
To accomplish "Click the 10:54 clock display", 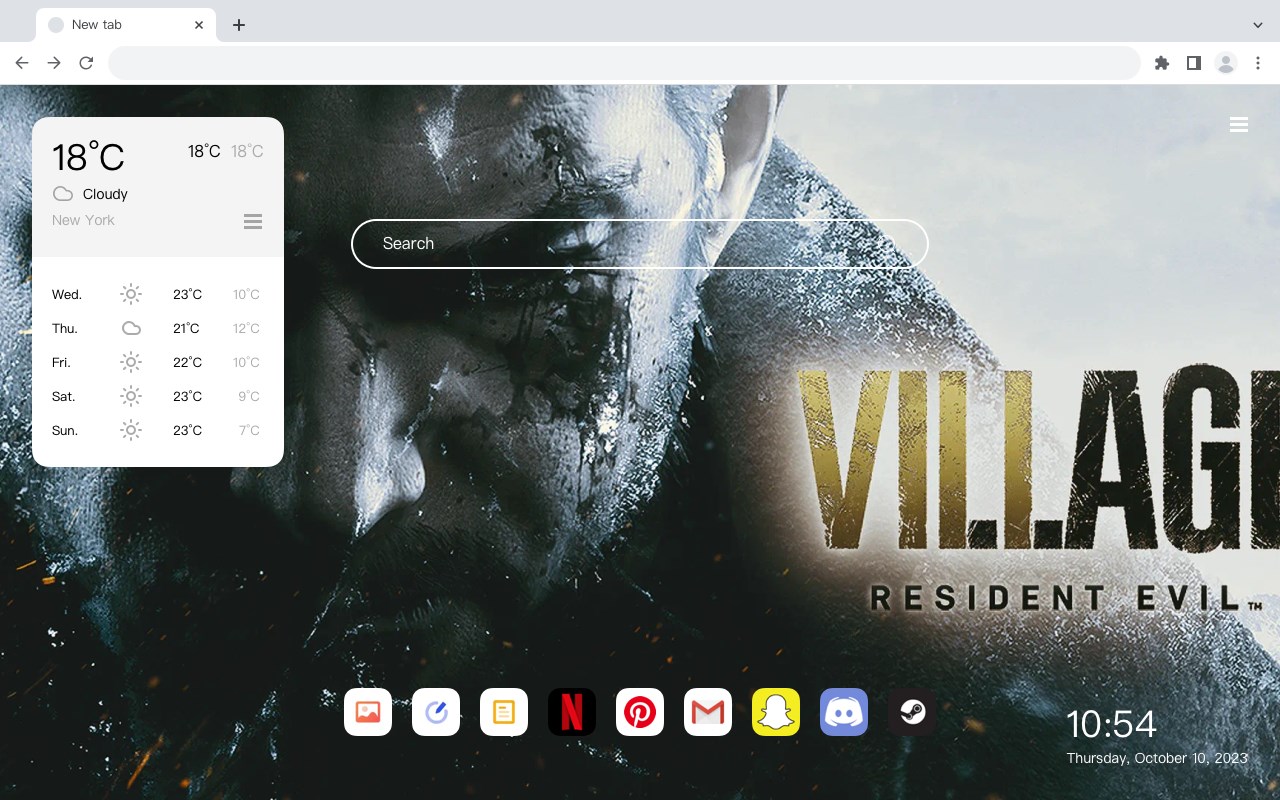I will coord(1111,724).
